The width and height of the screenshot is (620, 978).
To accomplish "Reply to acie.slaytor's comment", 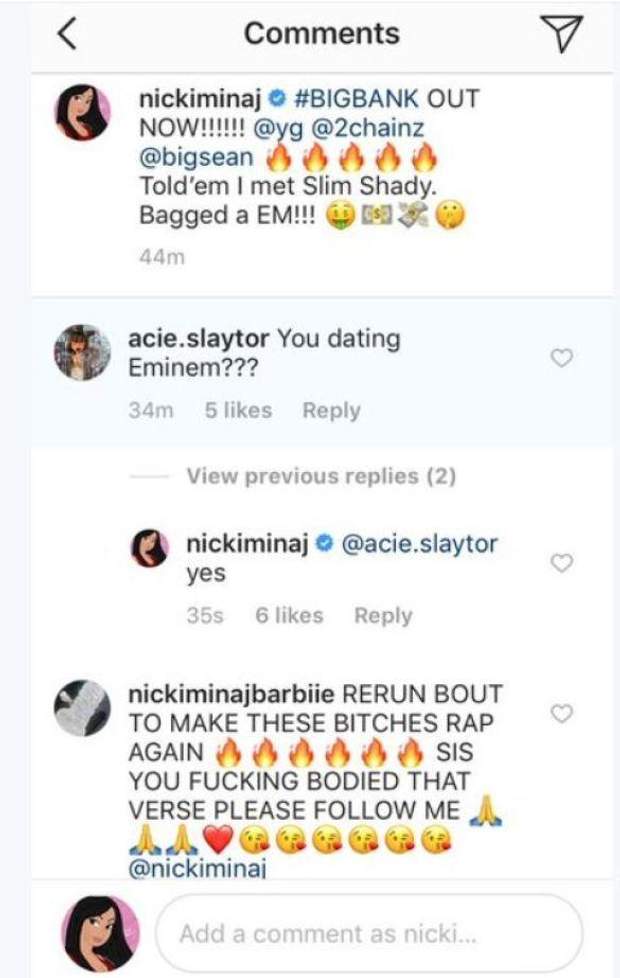I will [x=331, y=410].
